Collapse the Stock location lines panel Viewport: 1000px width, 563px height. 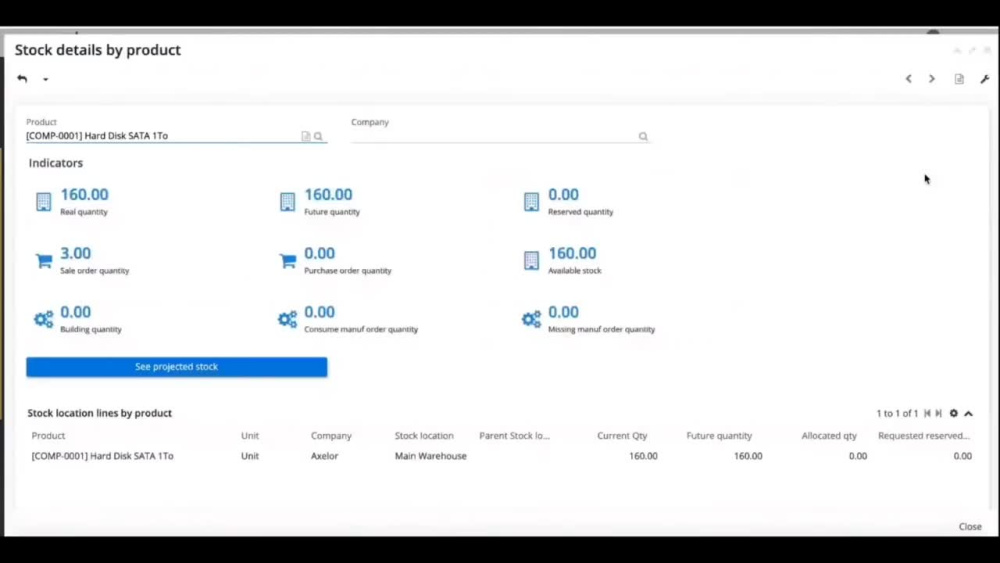[x=969, y=414]
